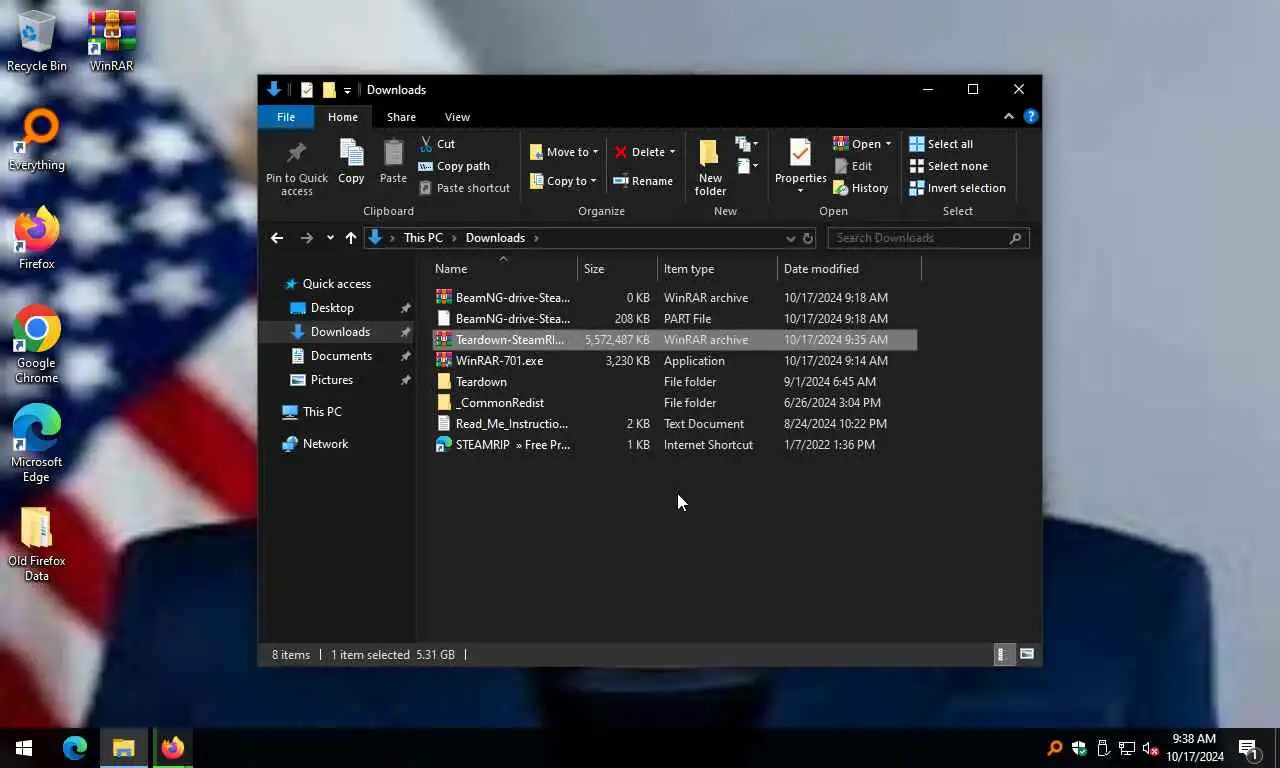Select Desktop in navigation pane

pyautogui.click(x=332, y=308)
